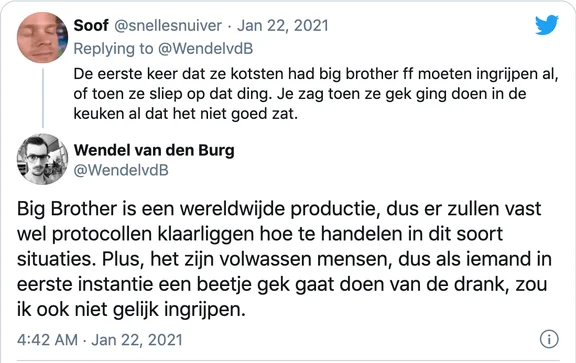The width and height of the screenshot is (576, 363).
Task: Click the tweet line starting "Big Brother is een"
Action: [x=279, y=209]
